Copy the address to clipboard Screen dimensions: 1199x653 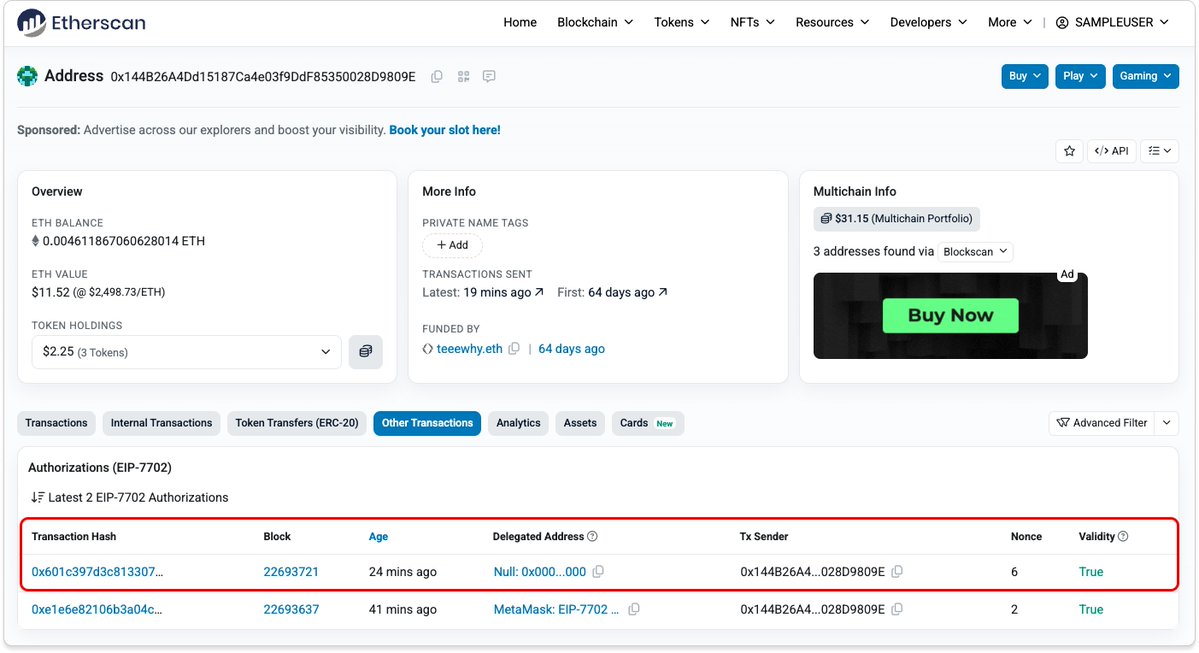(437, 76)
